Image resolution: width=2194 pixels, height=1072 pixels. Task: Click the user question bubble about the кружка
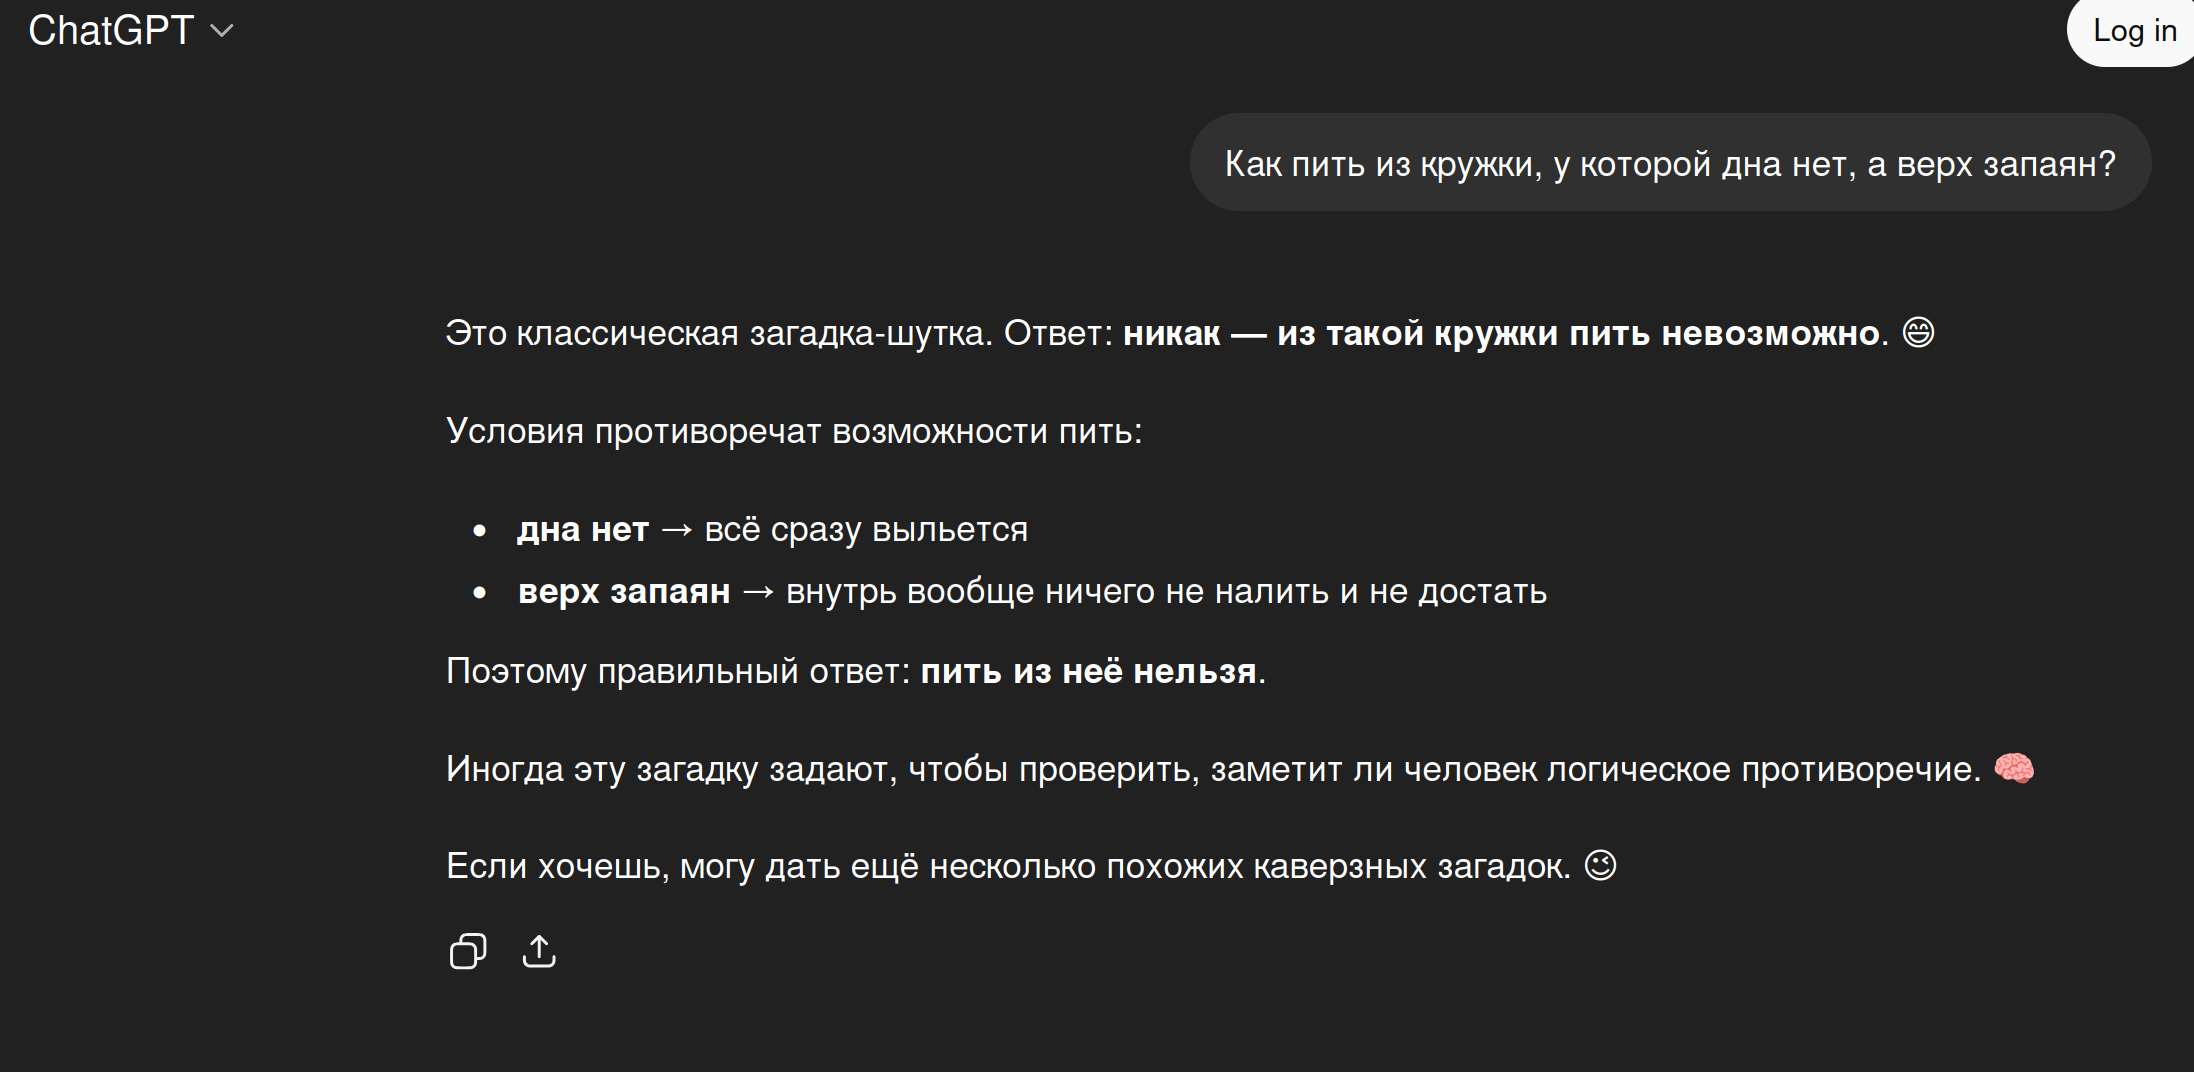coord(1669,163)
